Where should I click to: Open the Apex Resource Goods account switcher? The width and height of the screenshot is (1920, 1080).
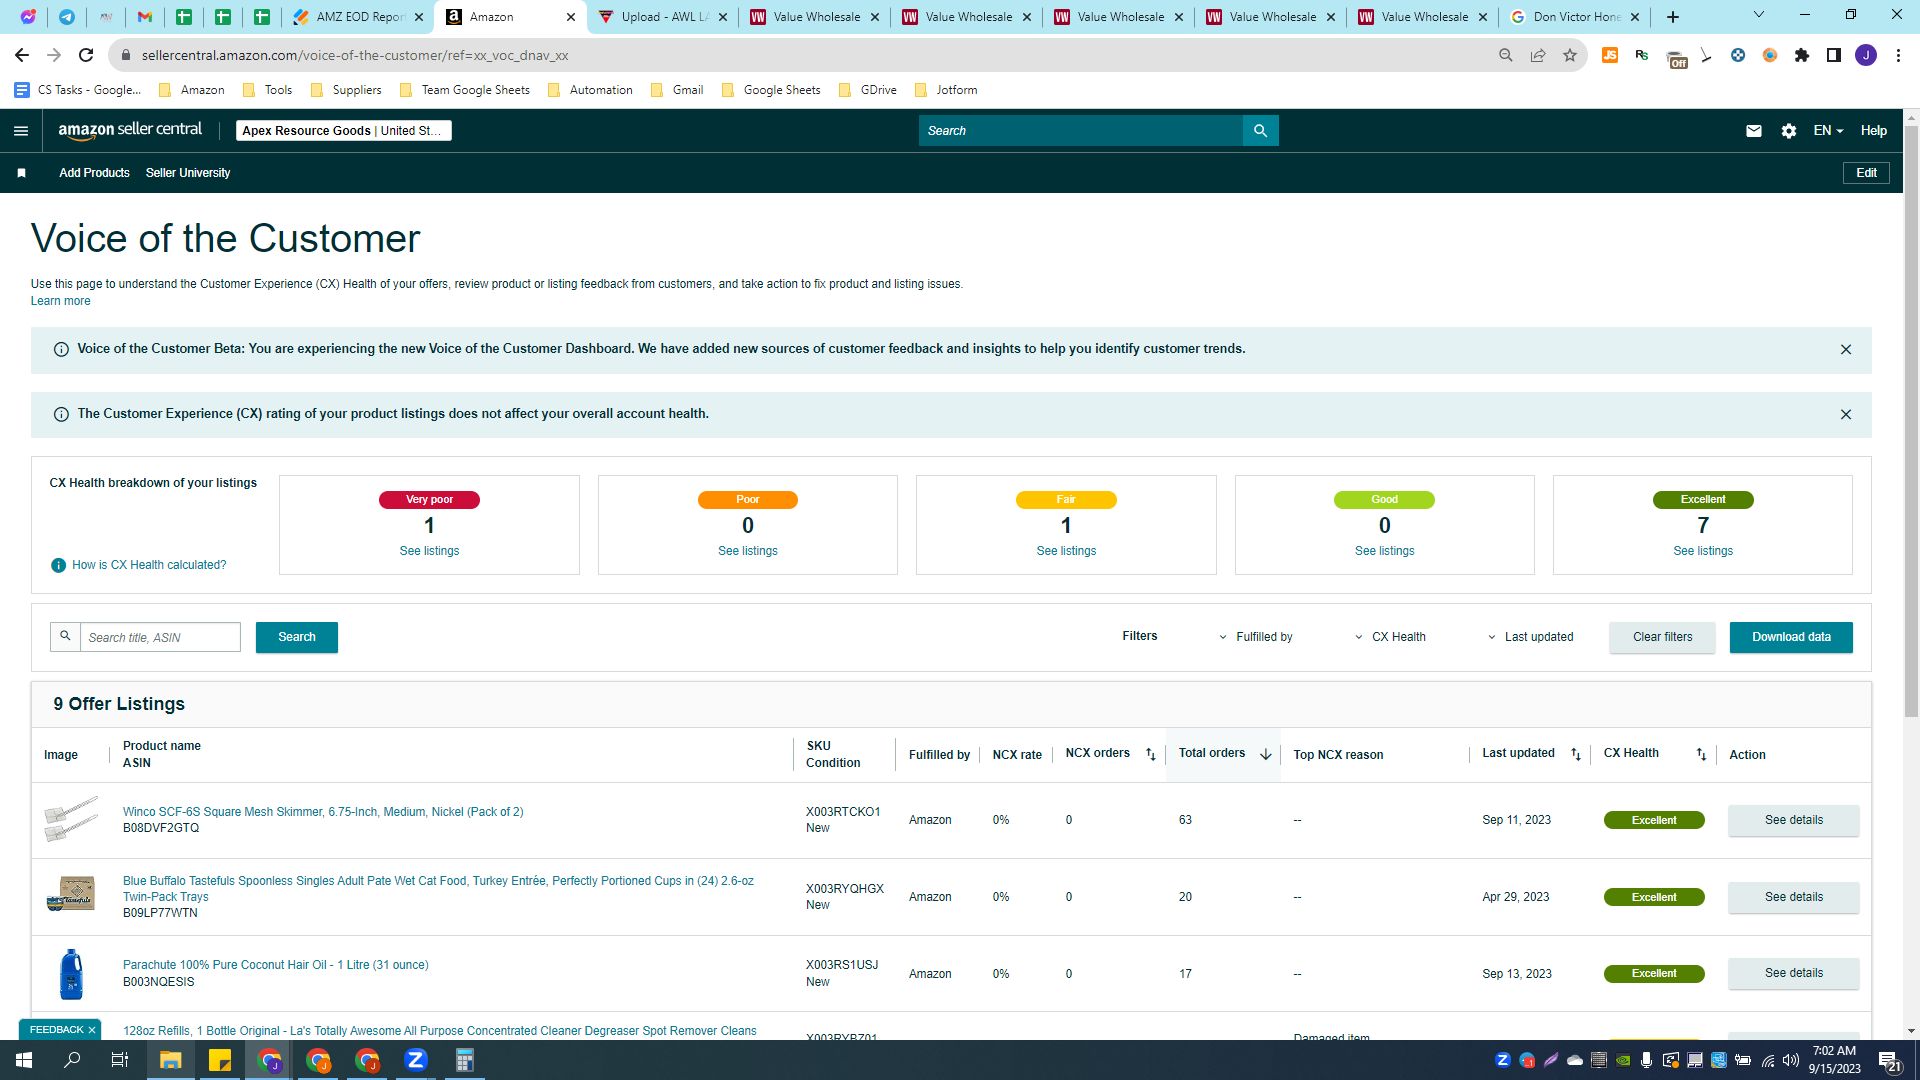pos(344,131)
